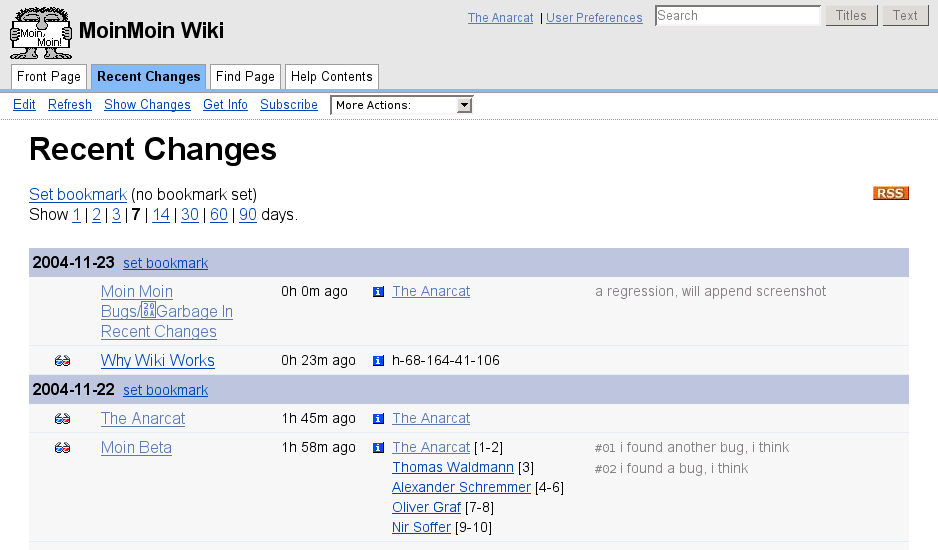Click diff icon in The Anarcat page row

coord(62,419)
